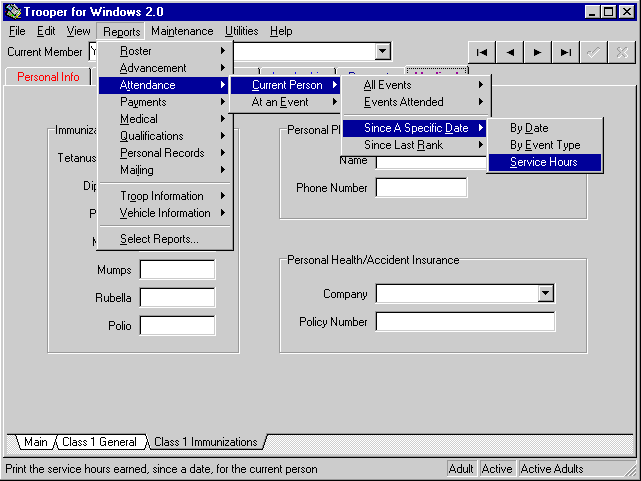The width and height of the screenshot is (641, 481).
Task: Switch to Class 1 General tab
Action: pyautogui.click(x=99, y=442)
